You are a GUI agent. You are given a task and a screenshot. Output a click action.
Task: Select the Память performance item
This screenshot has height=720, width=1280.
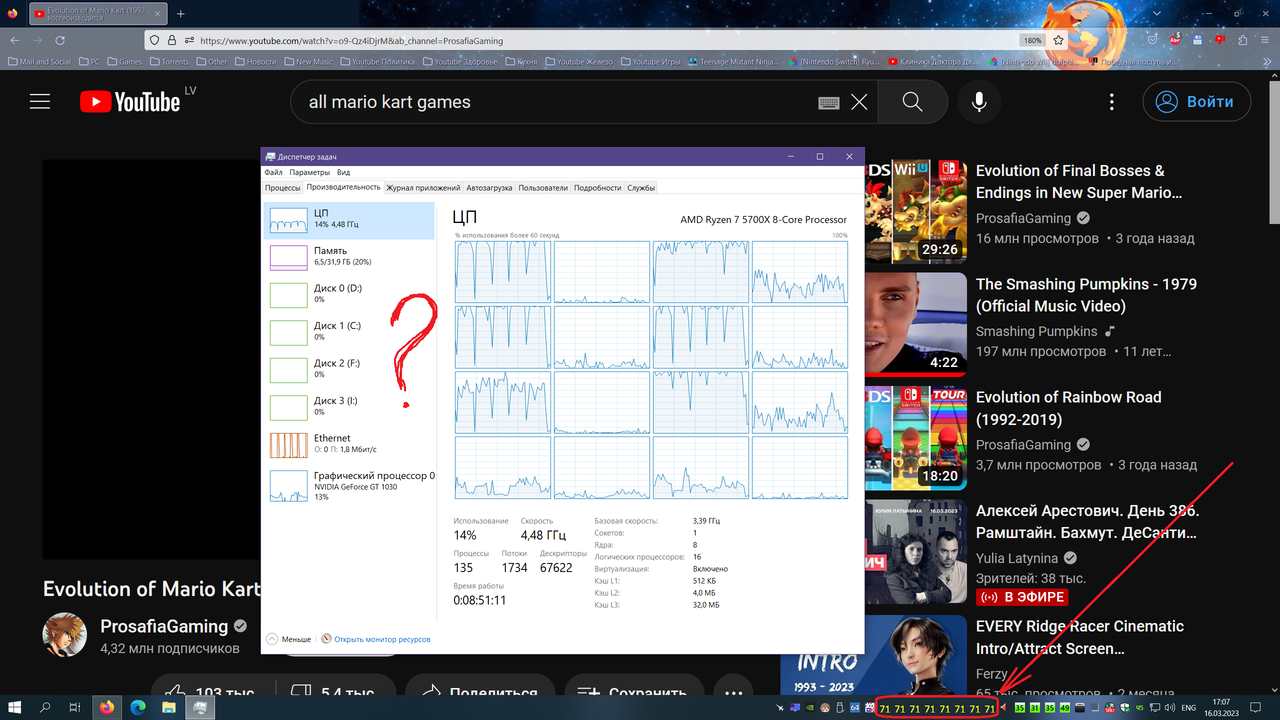(349, 257)
